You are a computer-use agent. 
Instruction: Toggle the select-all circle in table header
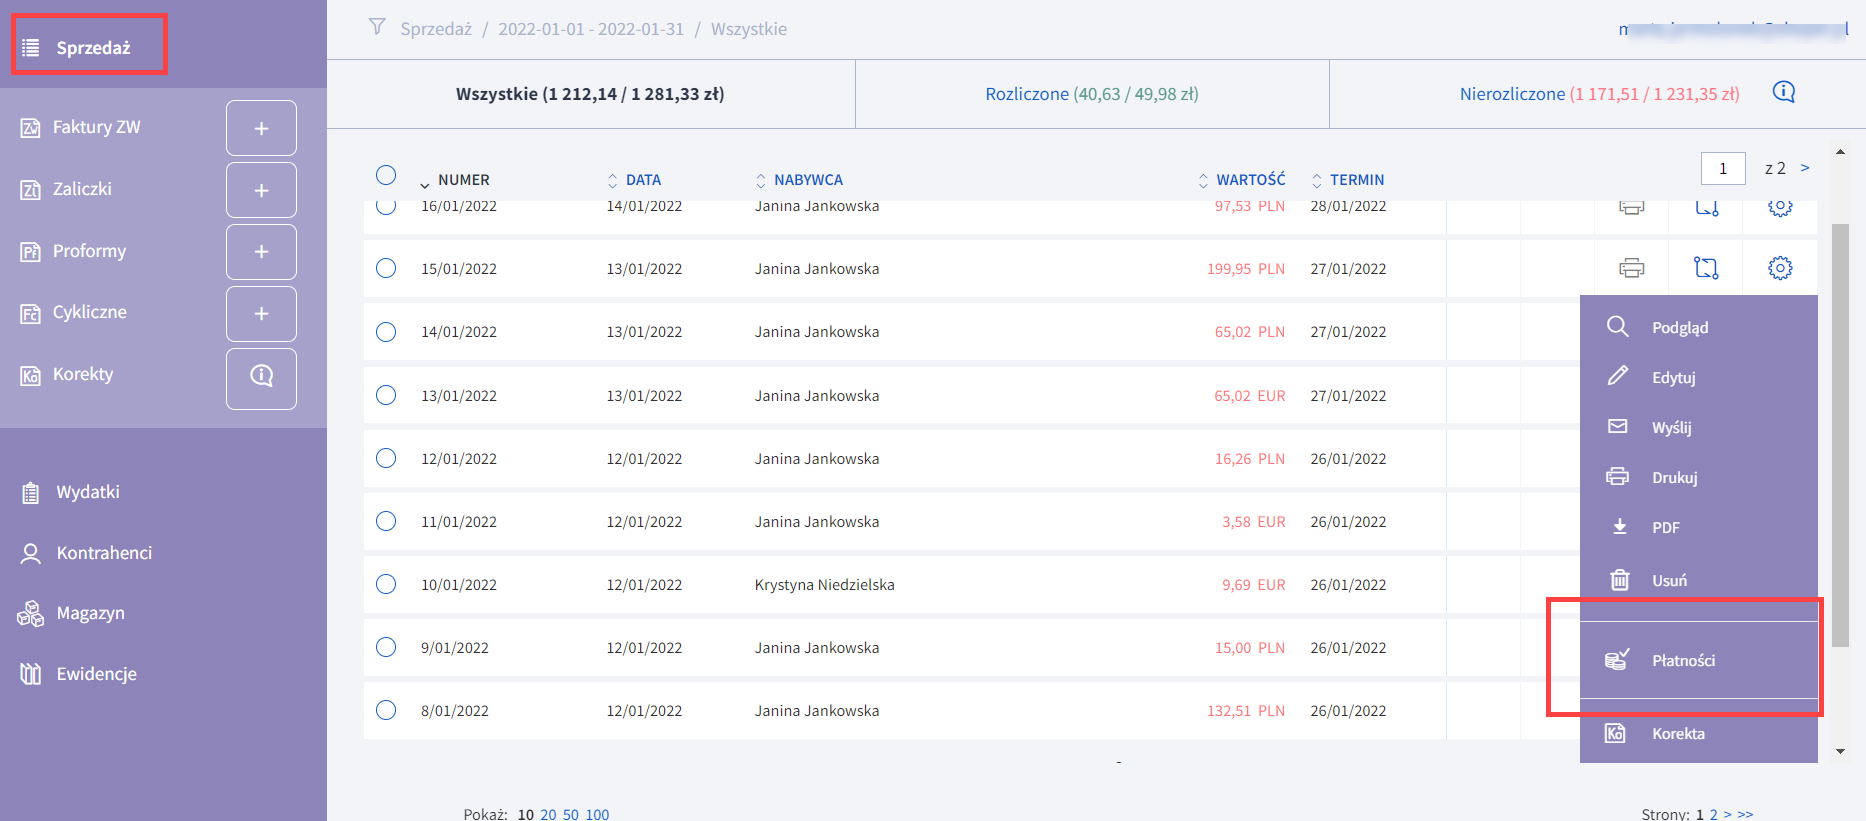pyautogui.click(x=386, y=175)
